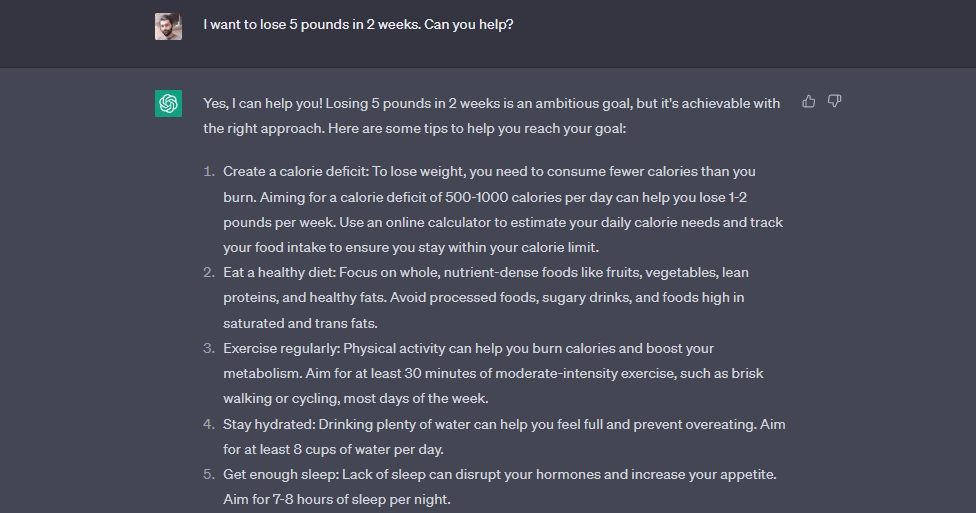976x513 pixels.
Task: Click the list number 3 marker
Action: tap(209, 349)
